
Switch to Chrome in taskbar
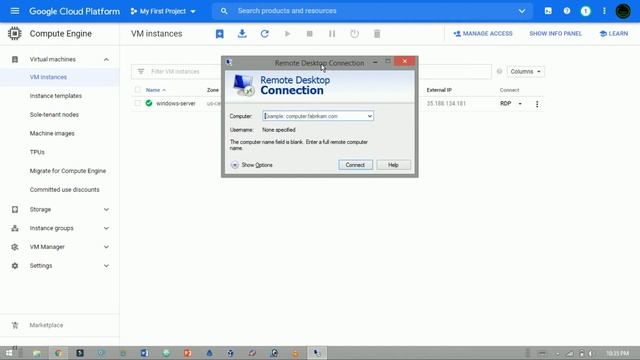pos(58,353)
